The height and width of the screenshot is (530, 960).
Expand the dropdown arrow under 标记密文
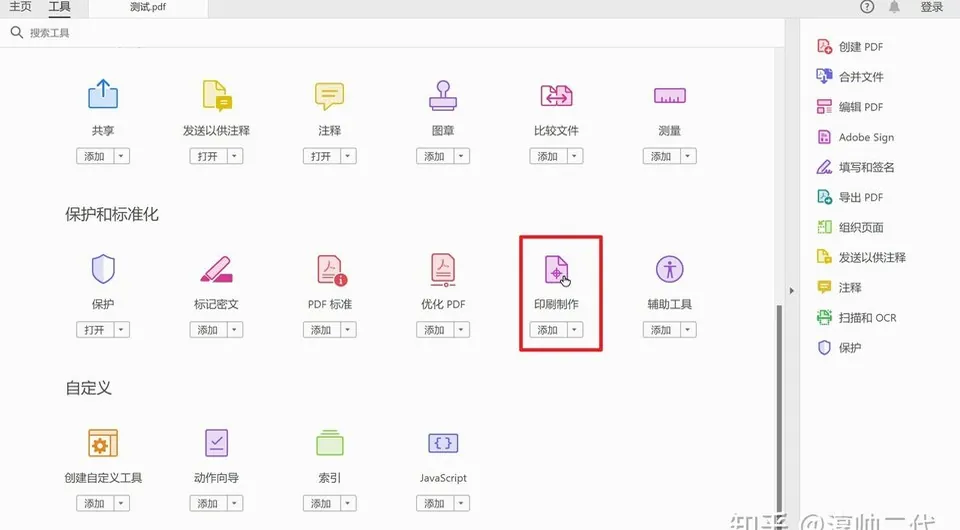point(234,330)
